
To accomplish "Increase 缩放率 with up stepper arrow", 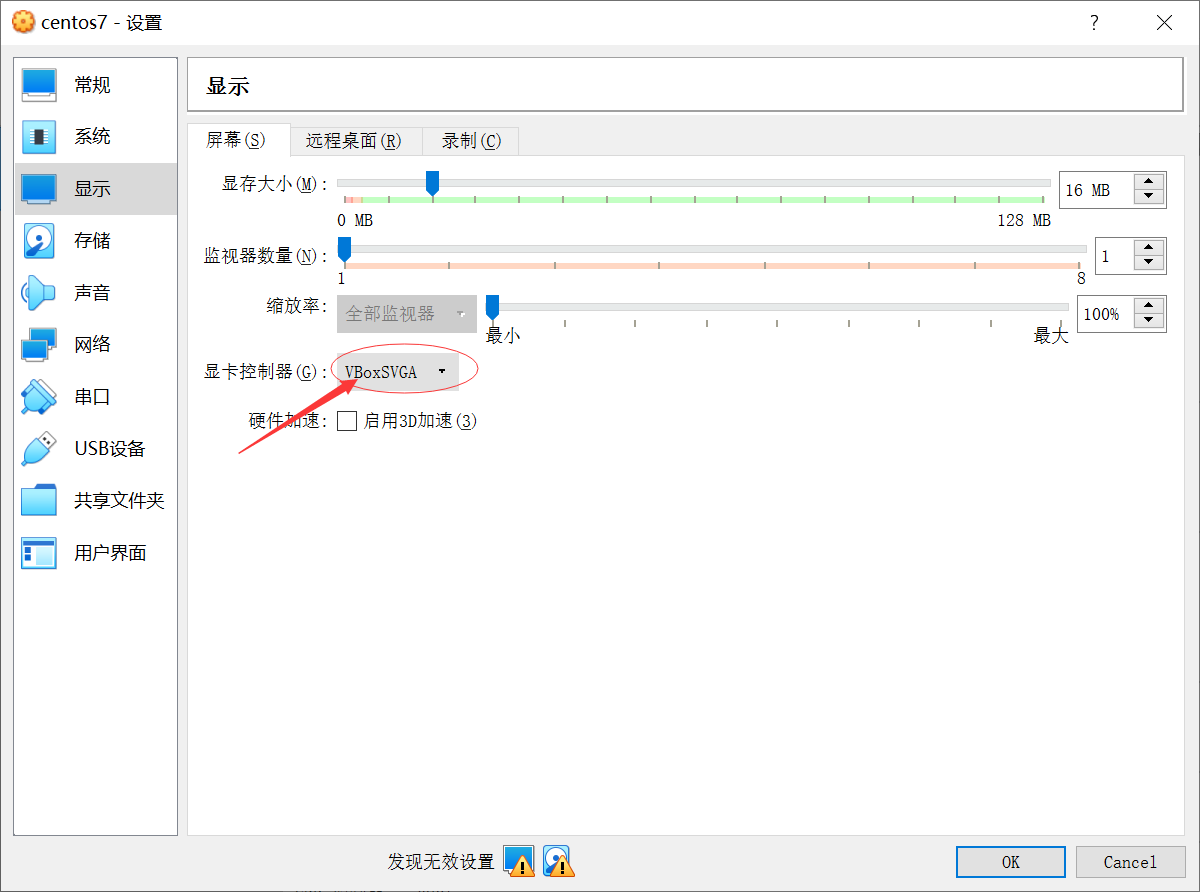I will tap(1149, 306).
